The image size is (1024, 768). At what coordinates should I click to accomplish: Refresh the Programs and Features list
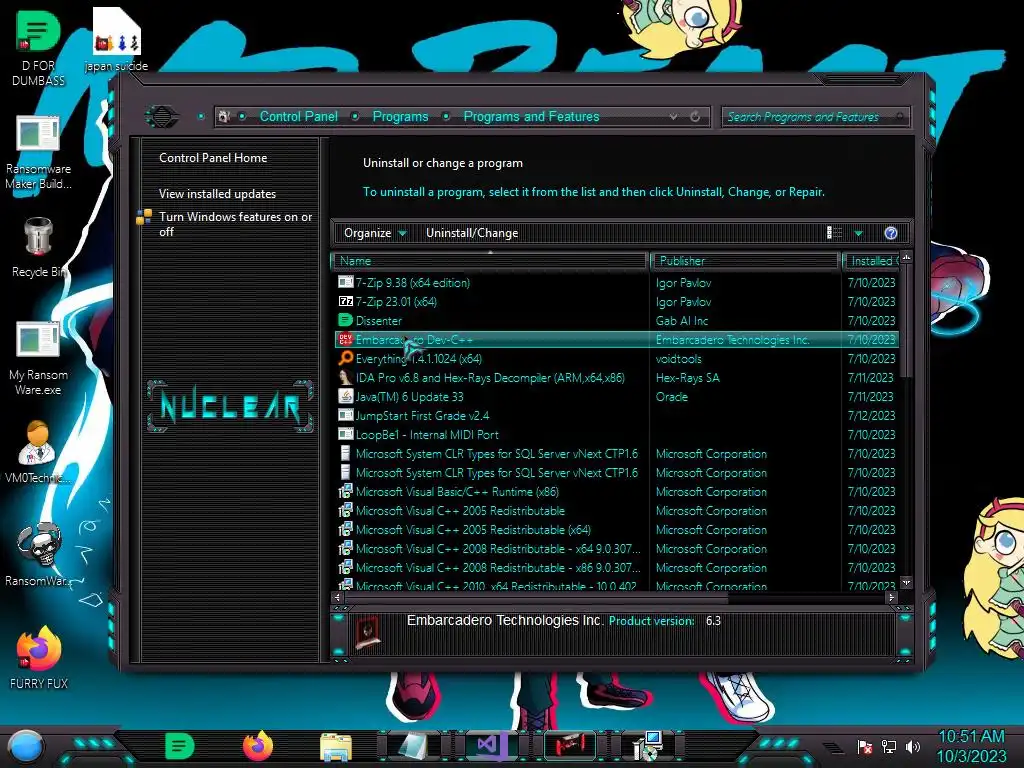tap(695, 117)
